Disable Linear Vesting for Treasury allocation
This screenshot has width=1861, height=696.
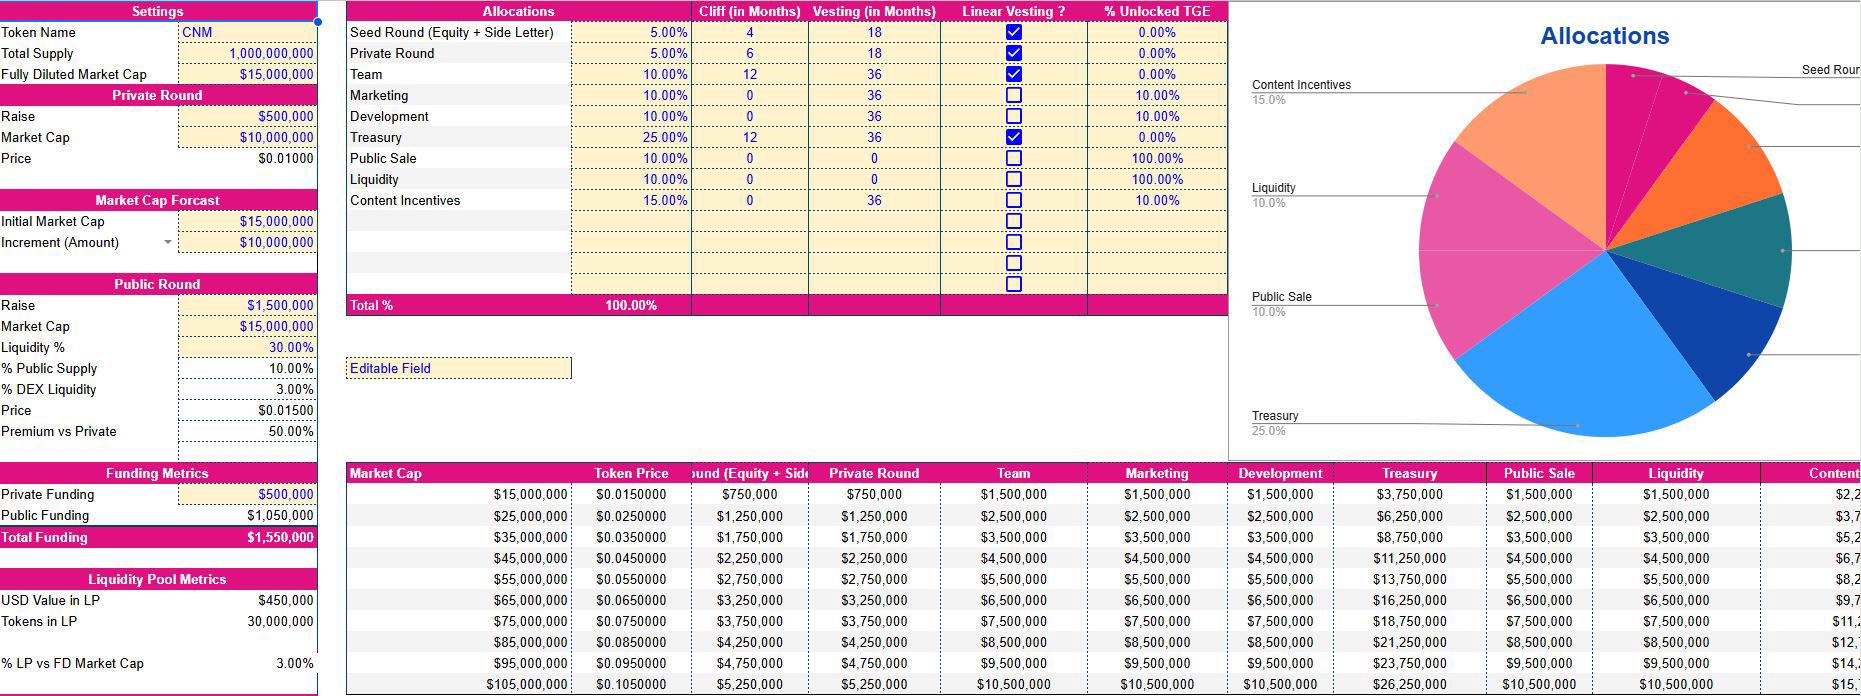point(1013,137)
